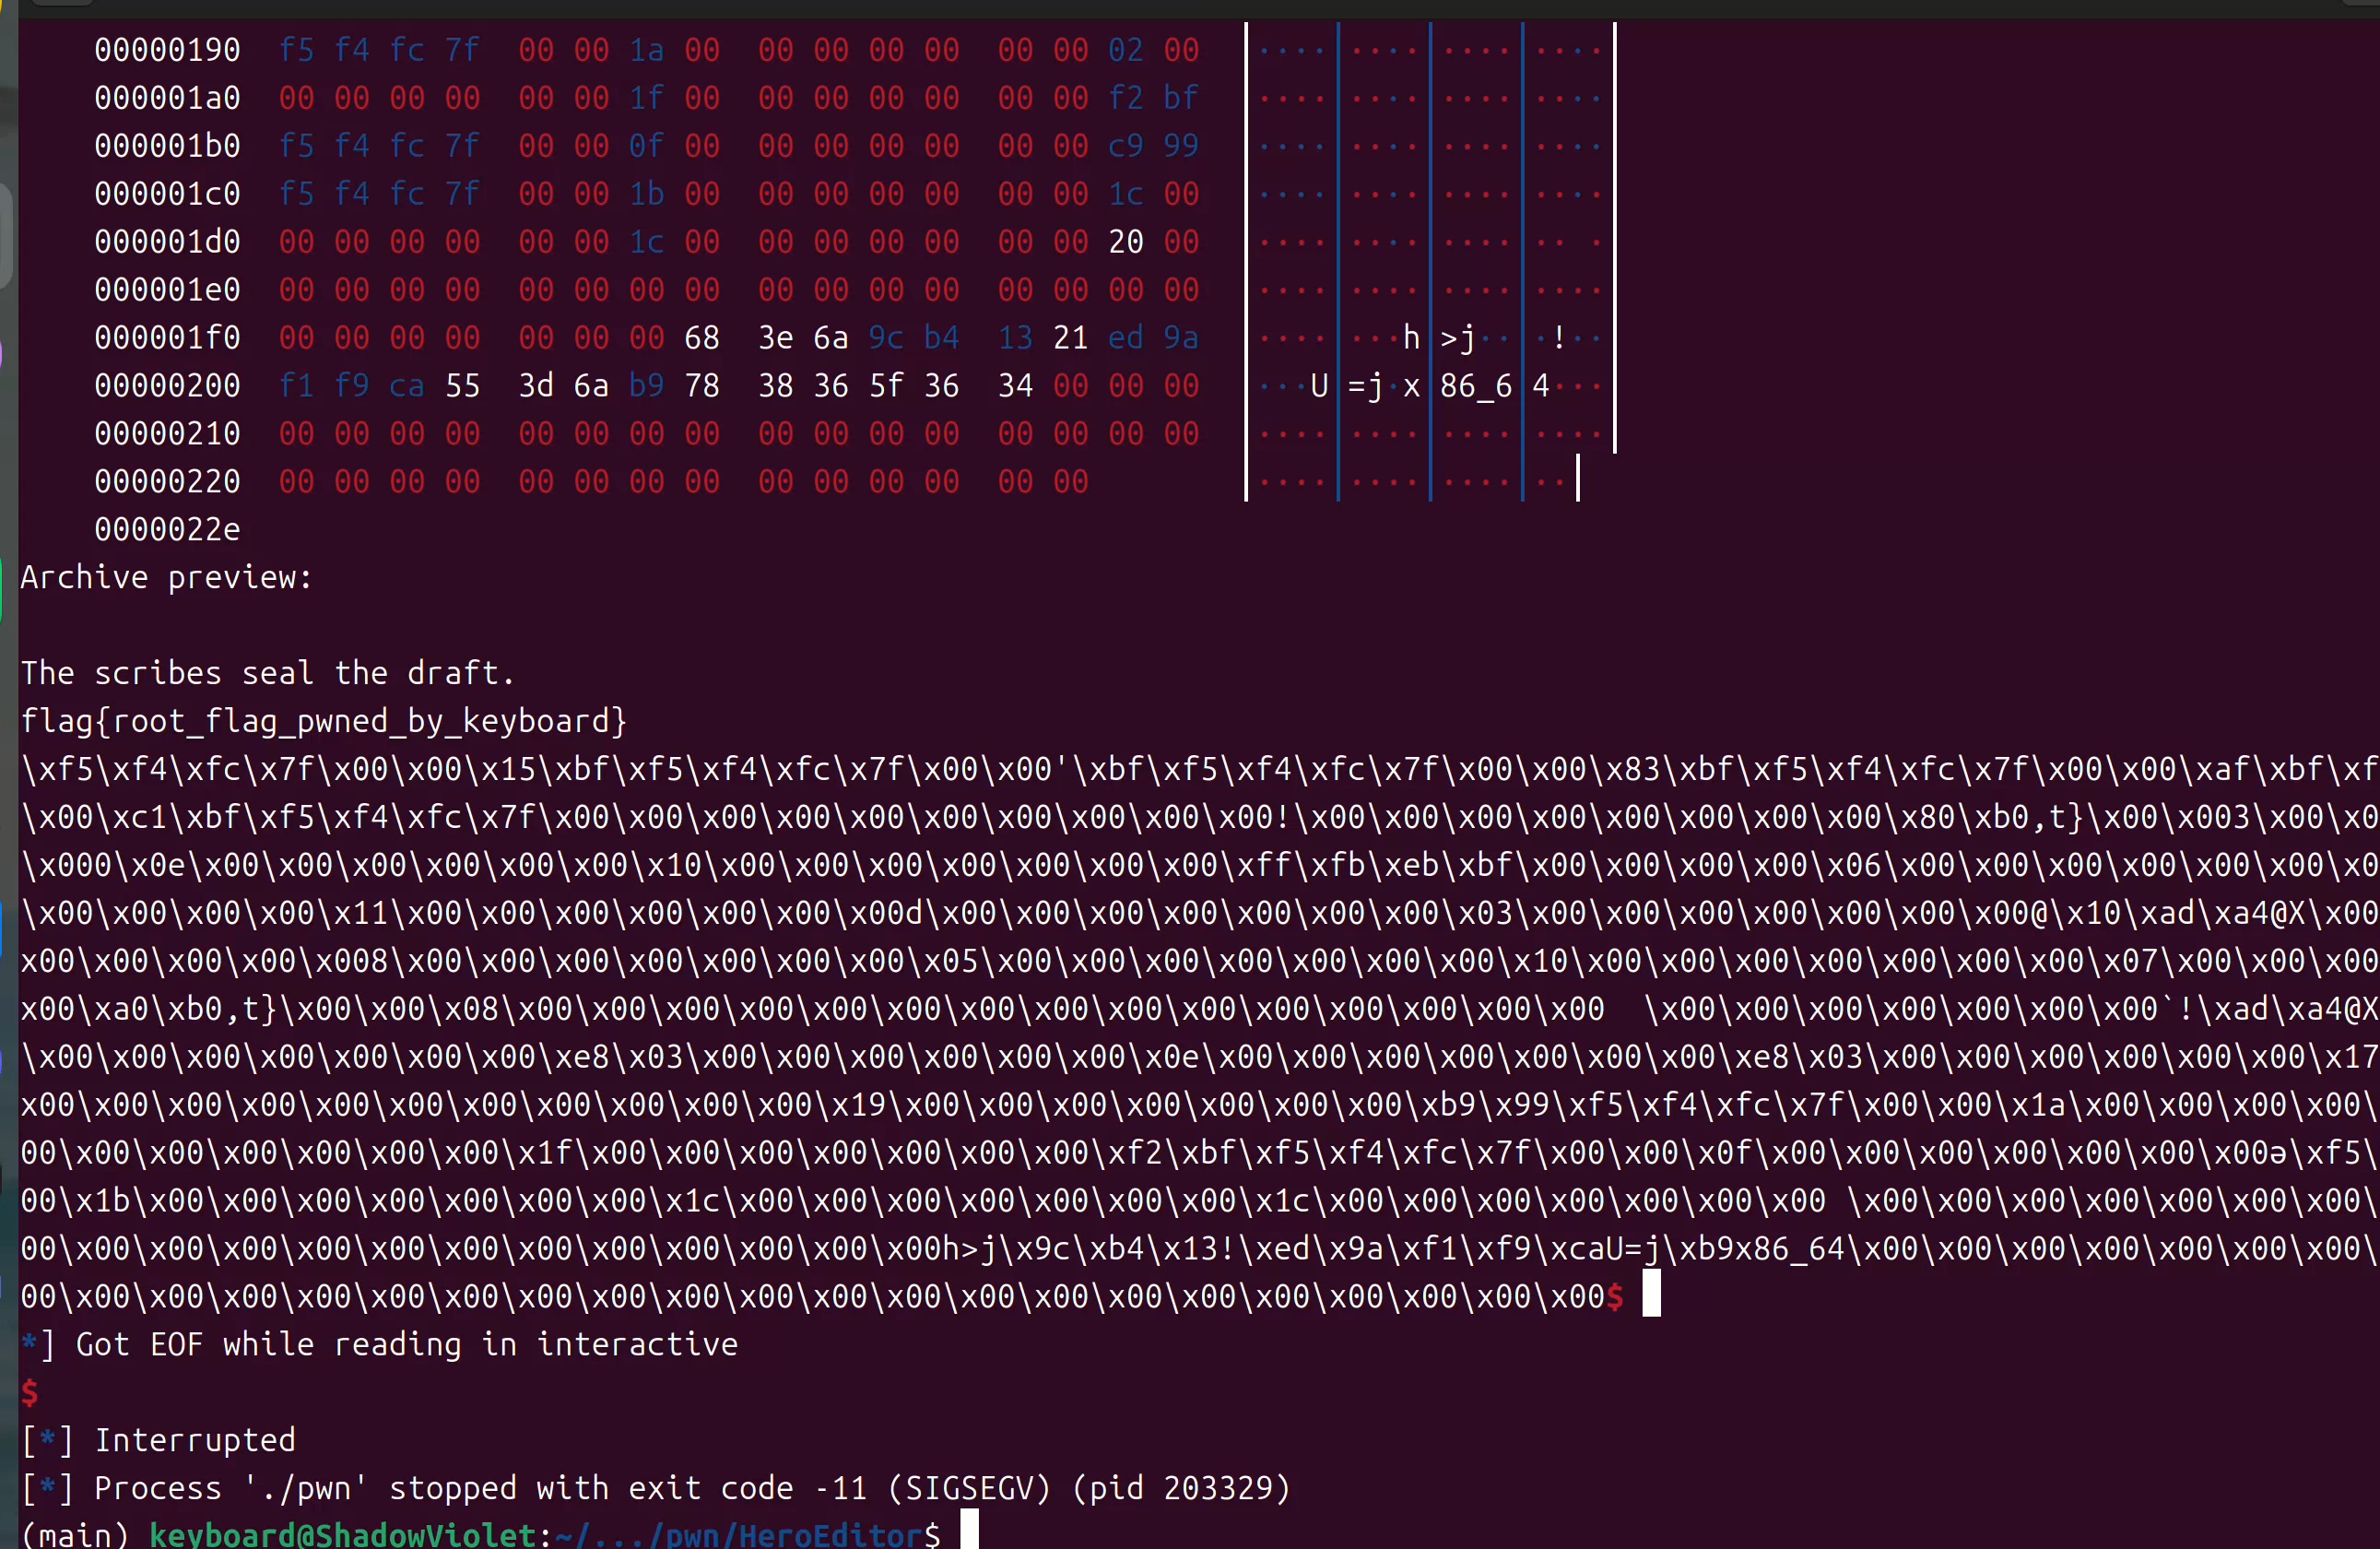The width and height of the screenshot is (2380, 1549).
Task: Click the cursor block after the red \x00$ prompt
Action: pos(1651,1294)
